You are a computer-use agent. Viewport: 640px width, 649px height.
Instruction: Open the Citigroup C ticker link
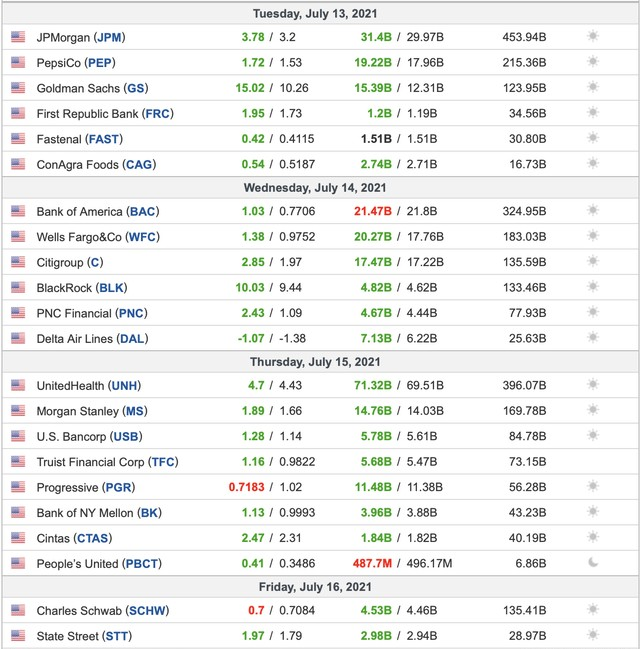pyautogui.click(x=95, y=263)
